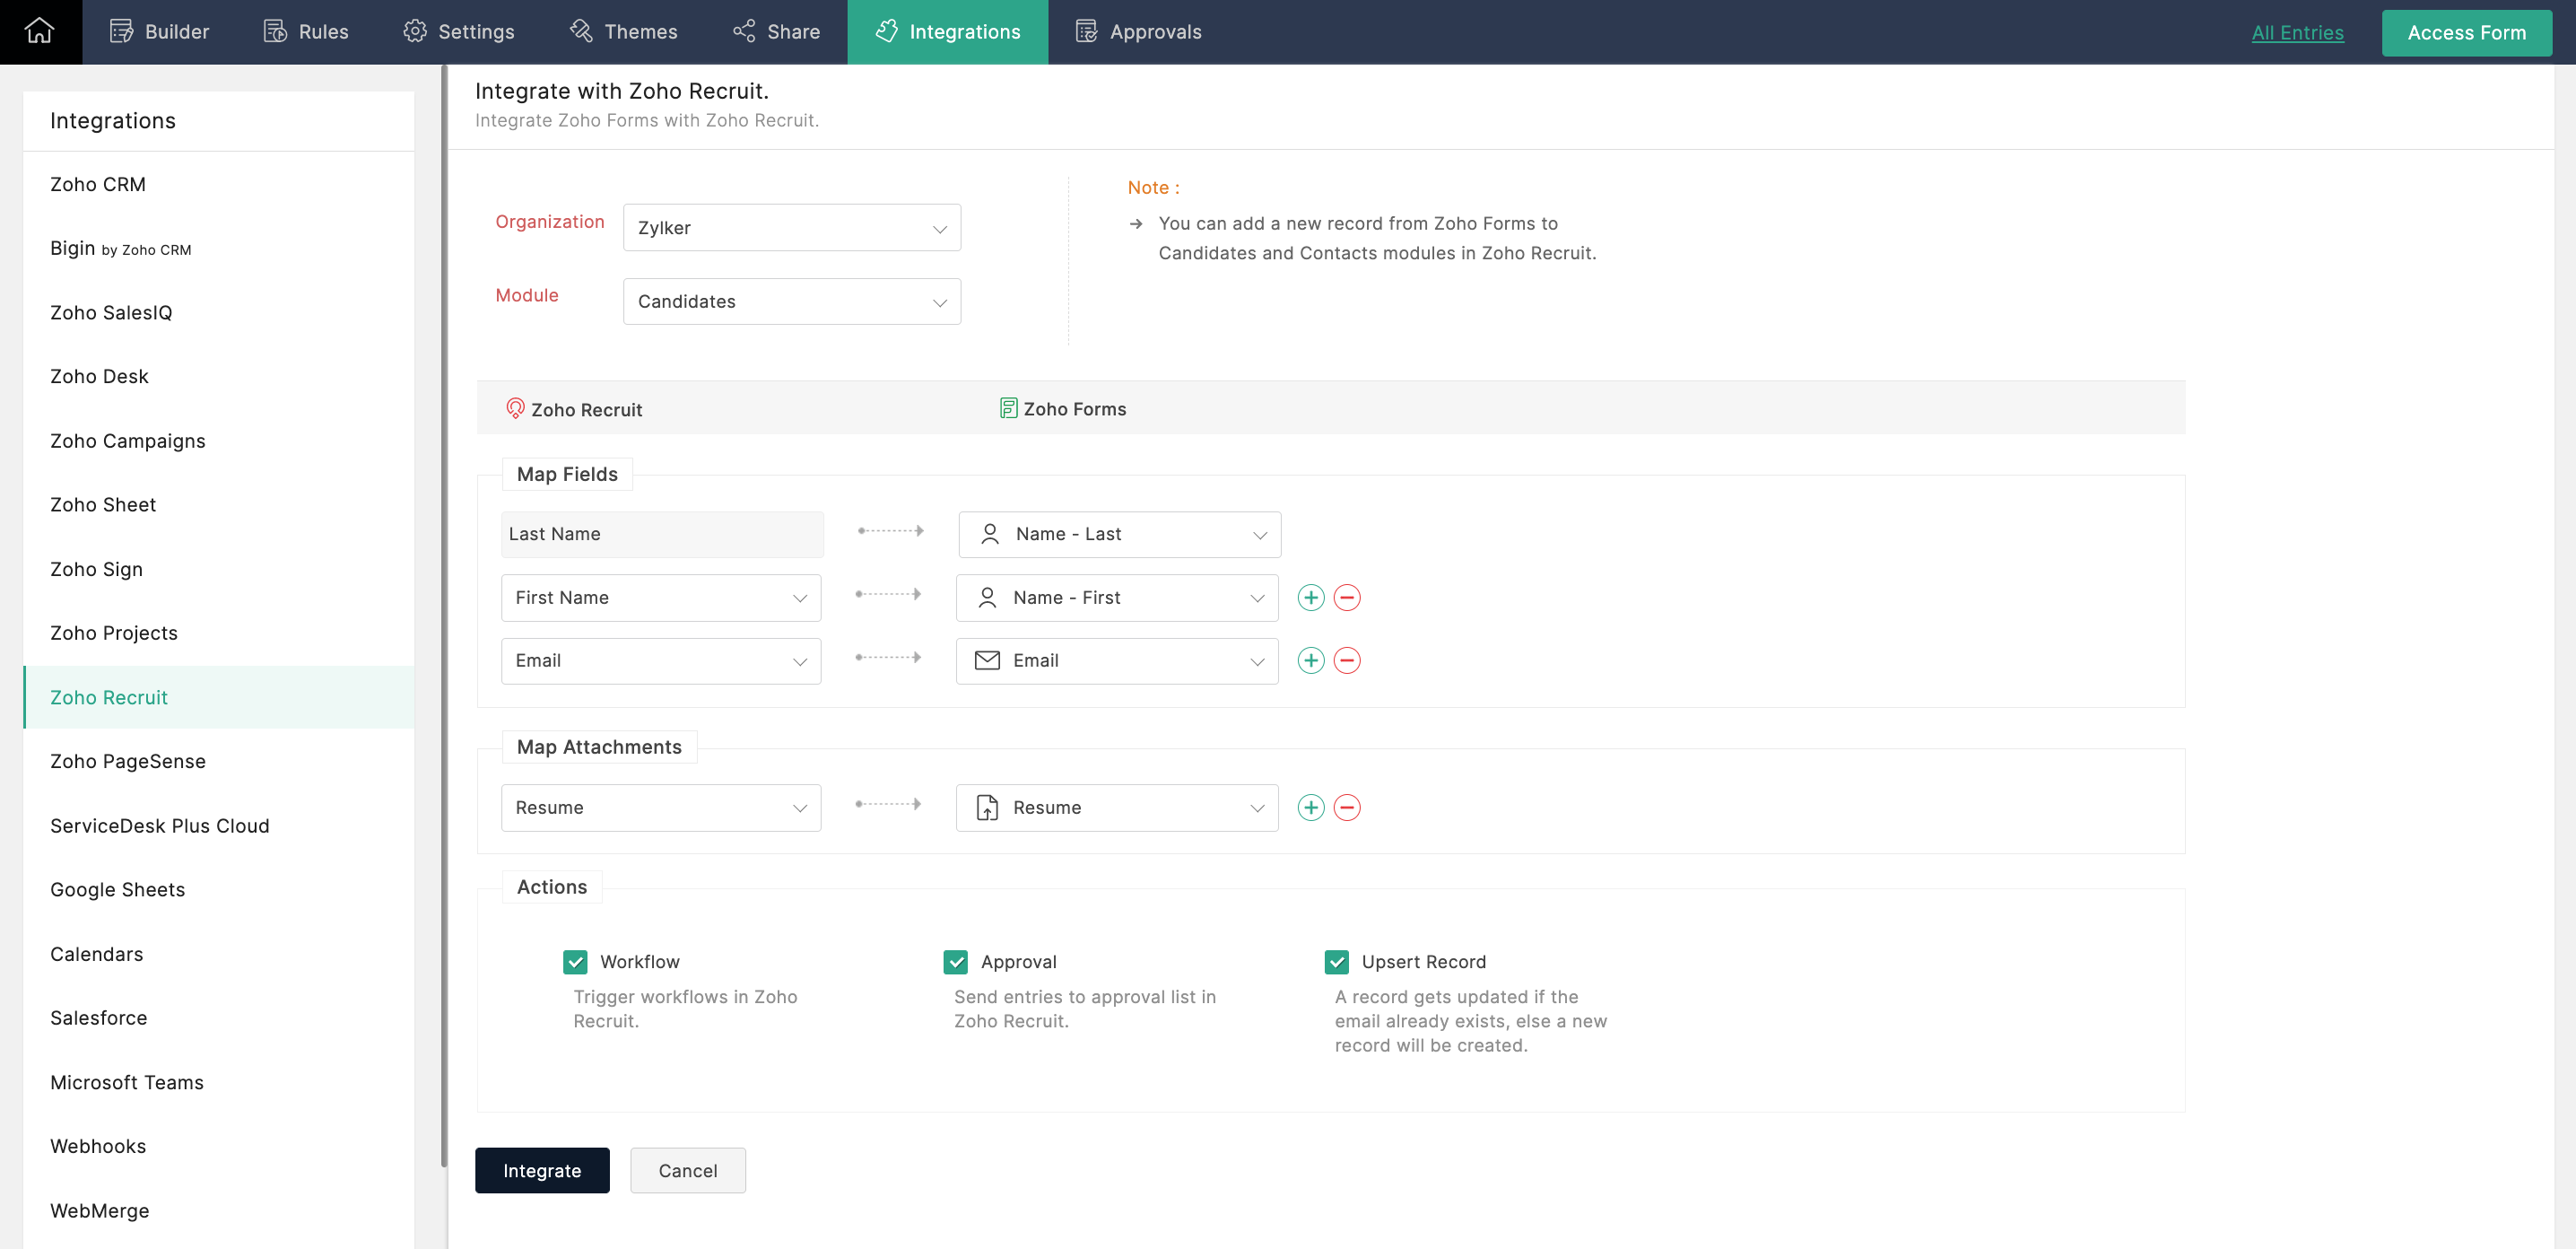Add an attachment mapping after Resume row
This screenshot has height=1249, width=2576.
point(1310,807)
